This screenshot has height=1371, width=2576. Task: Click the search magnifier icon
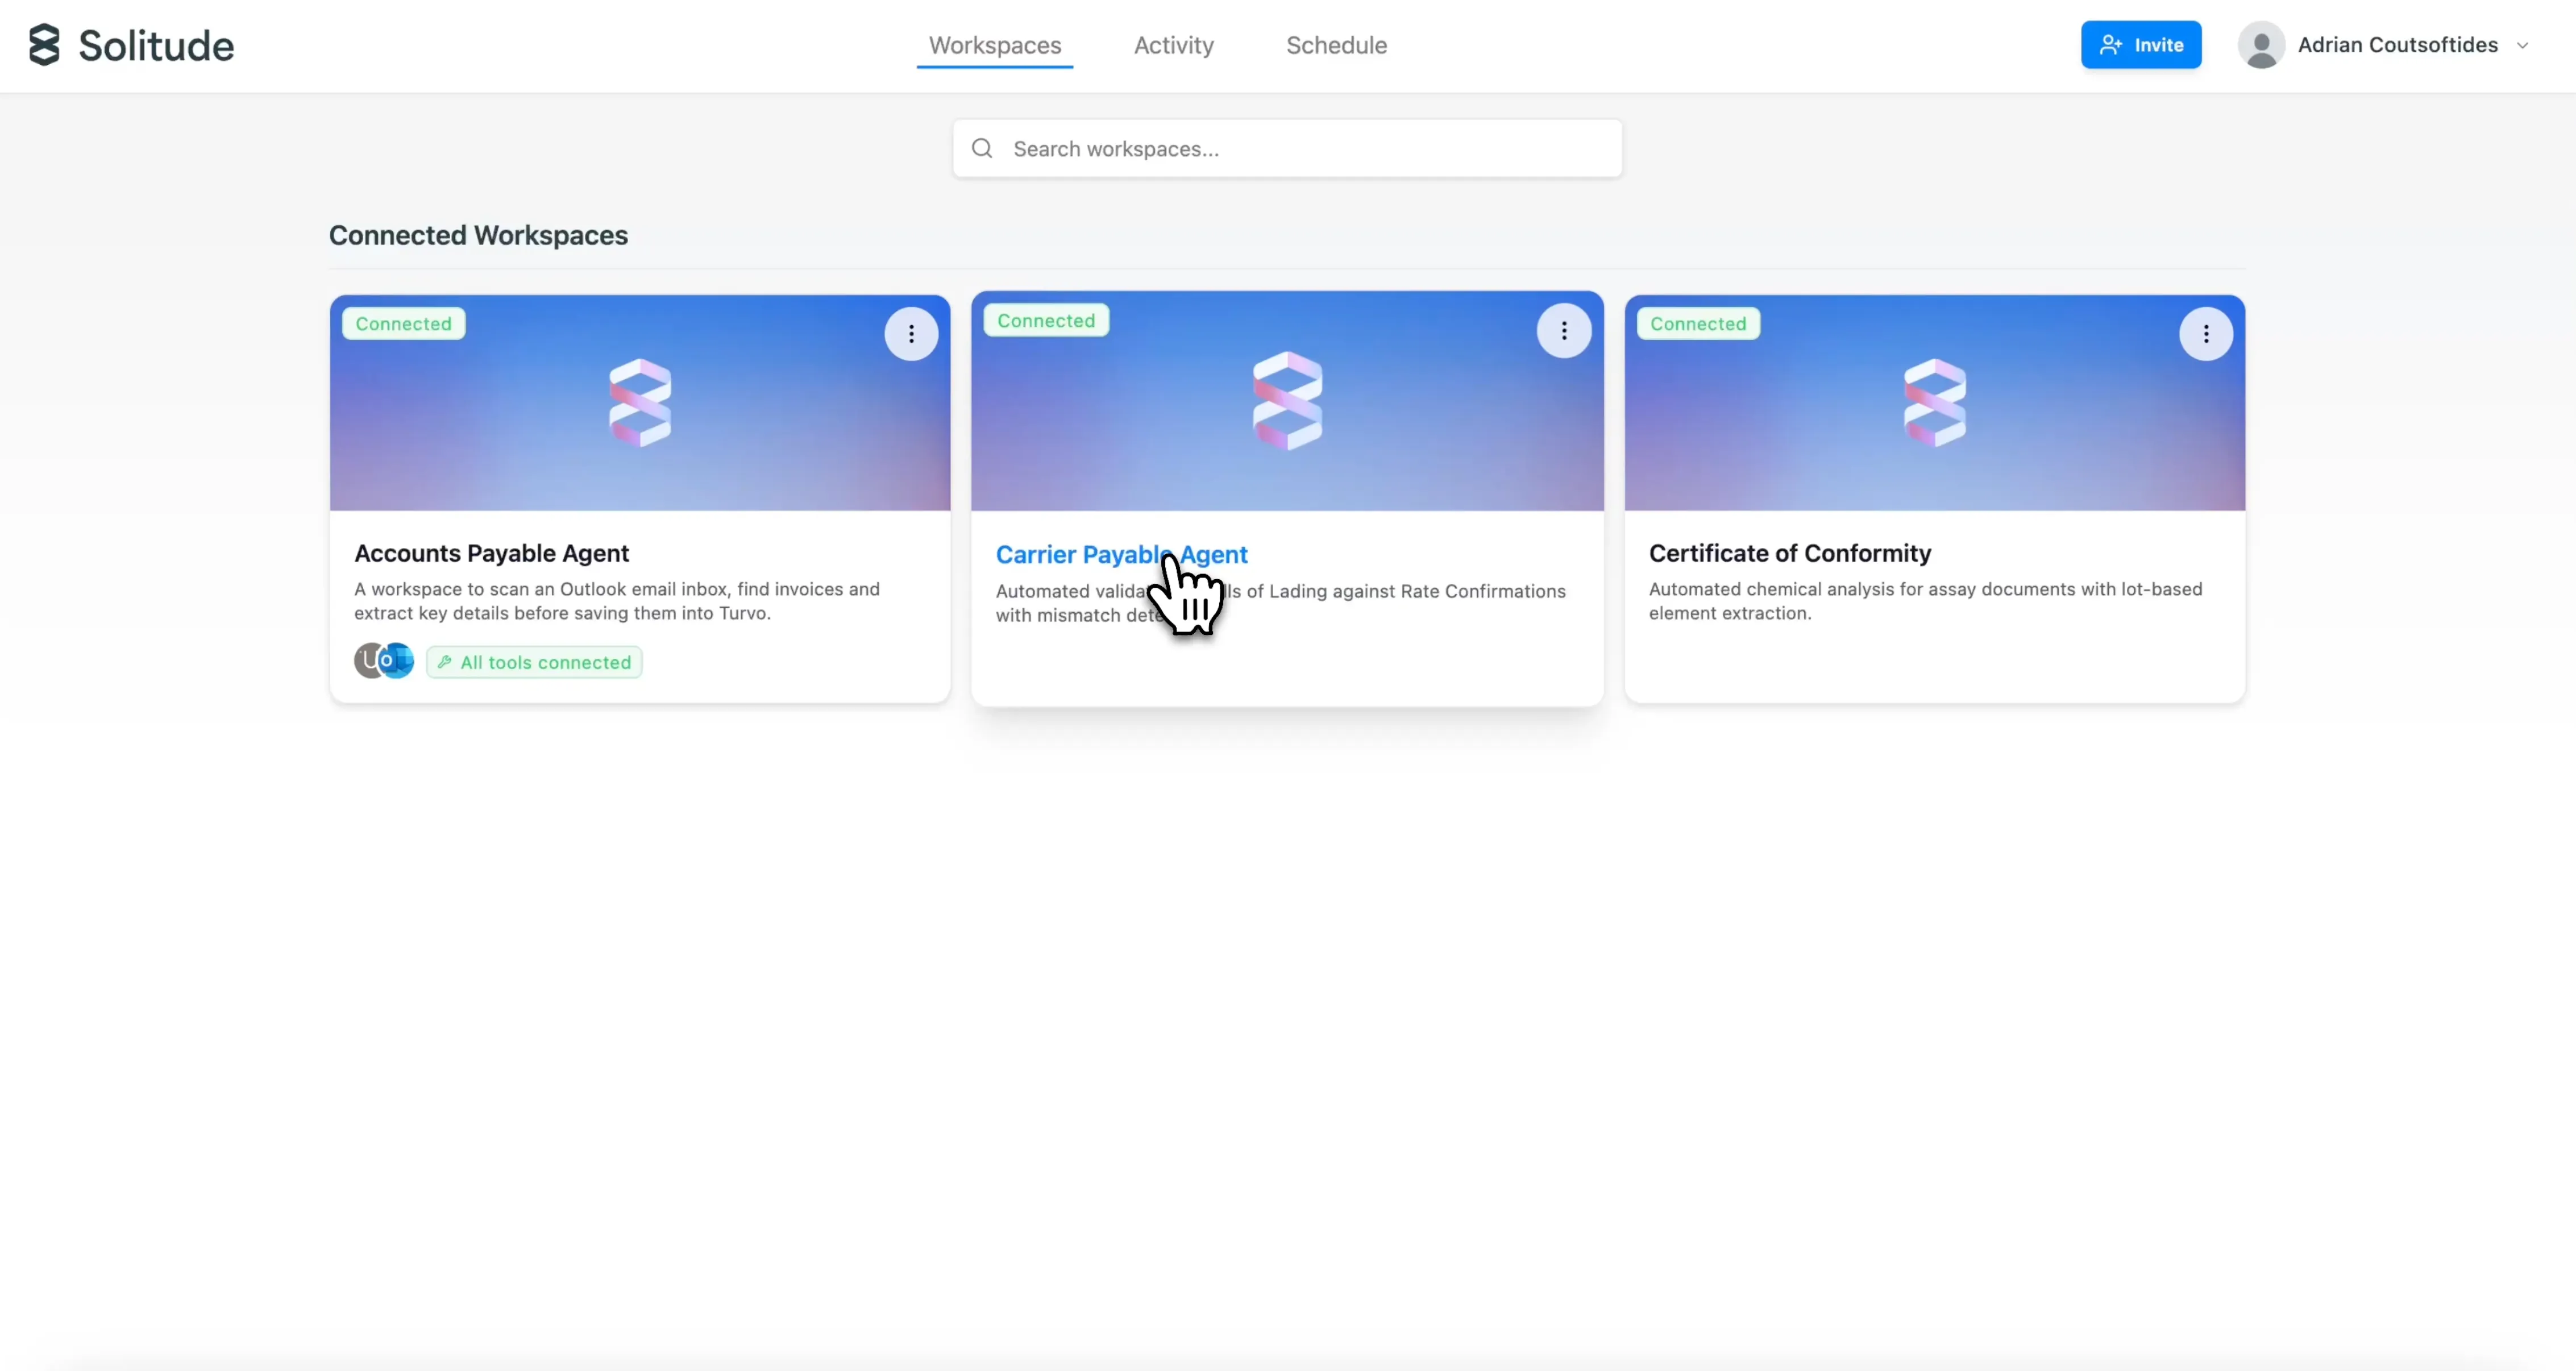coord(982,149)
